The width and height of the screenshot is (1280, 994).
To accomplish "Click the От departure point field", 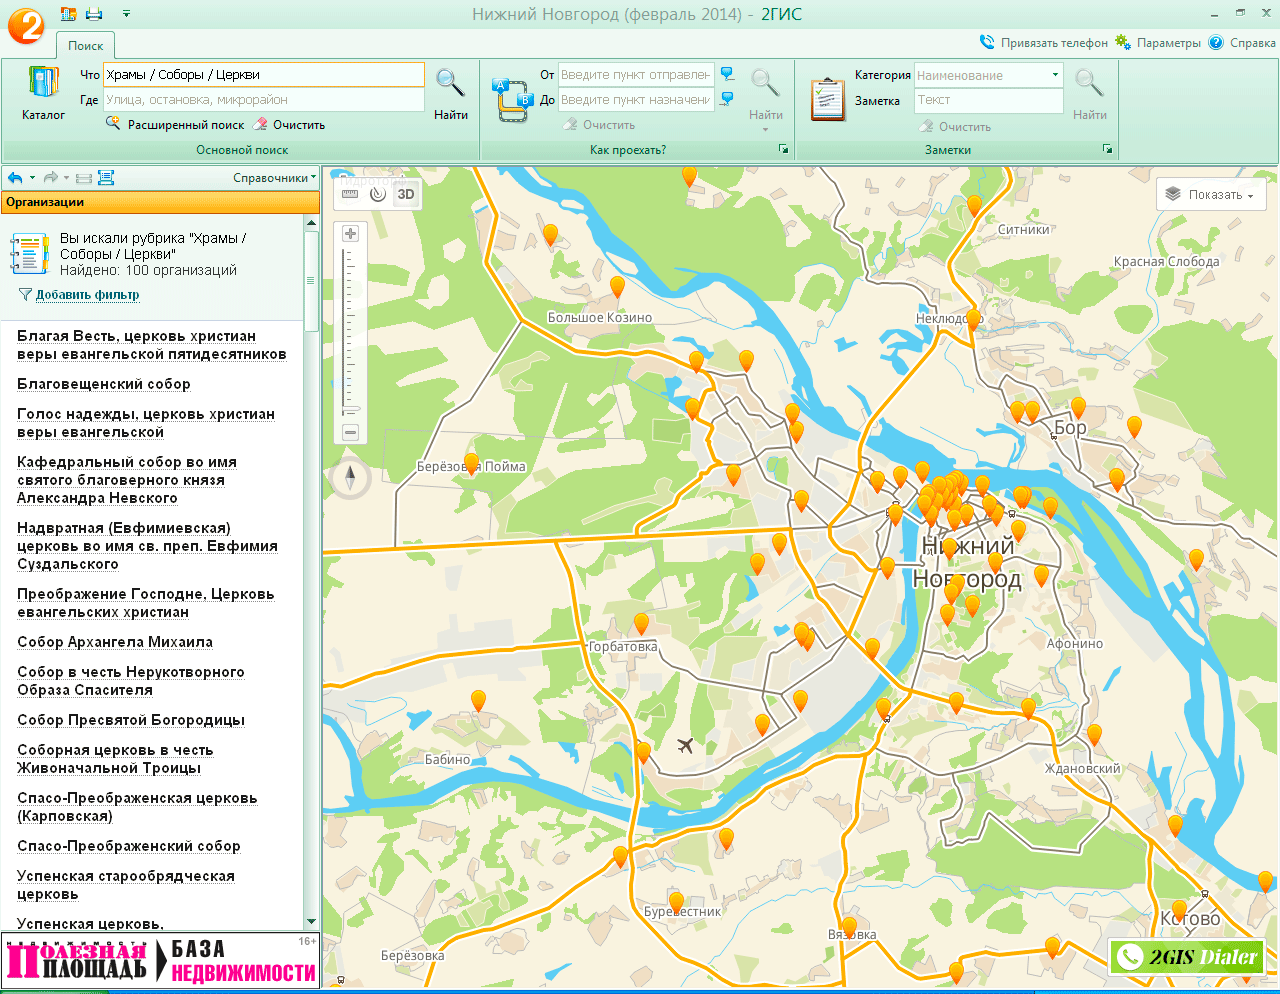I will point(636,75).
